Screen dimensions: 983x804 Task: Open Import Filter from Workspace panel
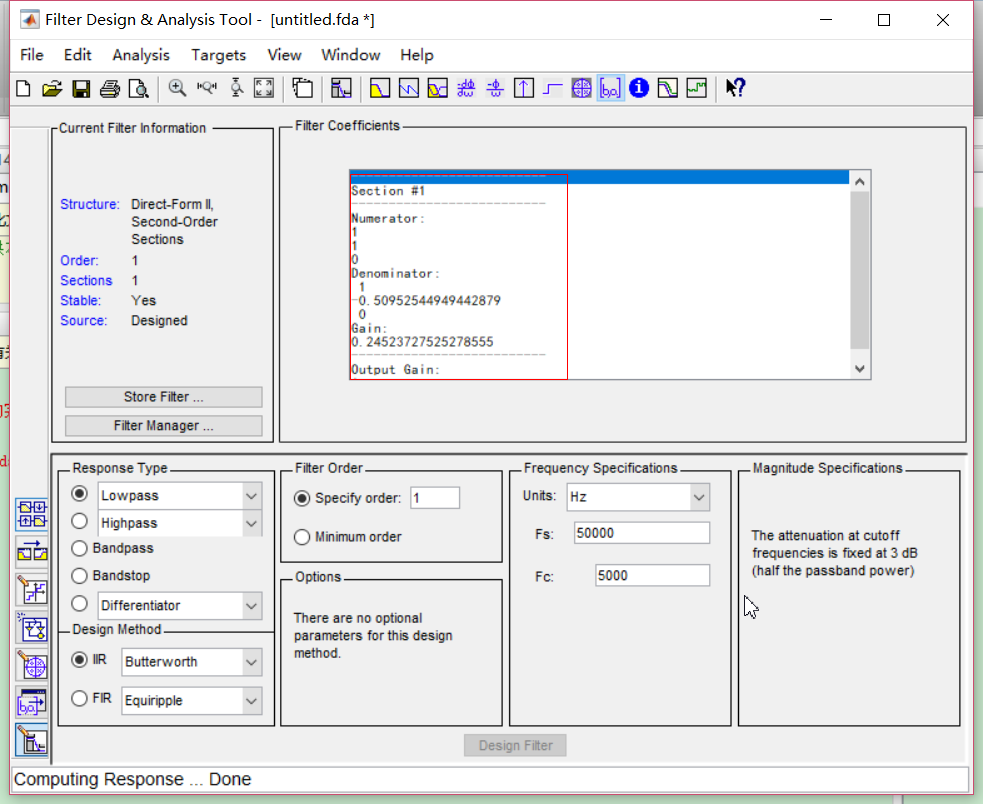point(31,703)
